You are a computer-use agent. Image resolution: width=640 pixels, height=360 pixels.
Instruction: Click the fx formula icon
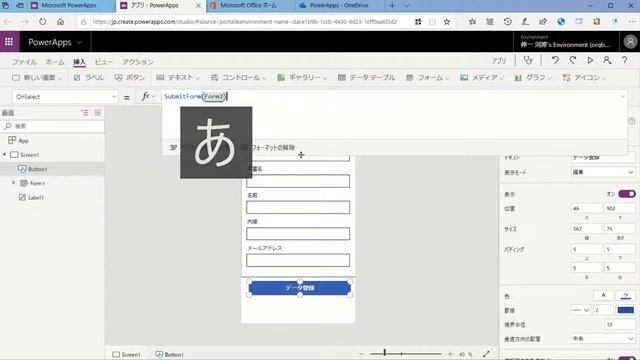145,96
